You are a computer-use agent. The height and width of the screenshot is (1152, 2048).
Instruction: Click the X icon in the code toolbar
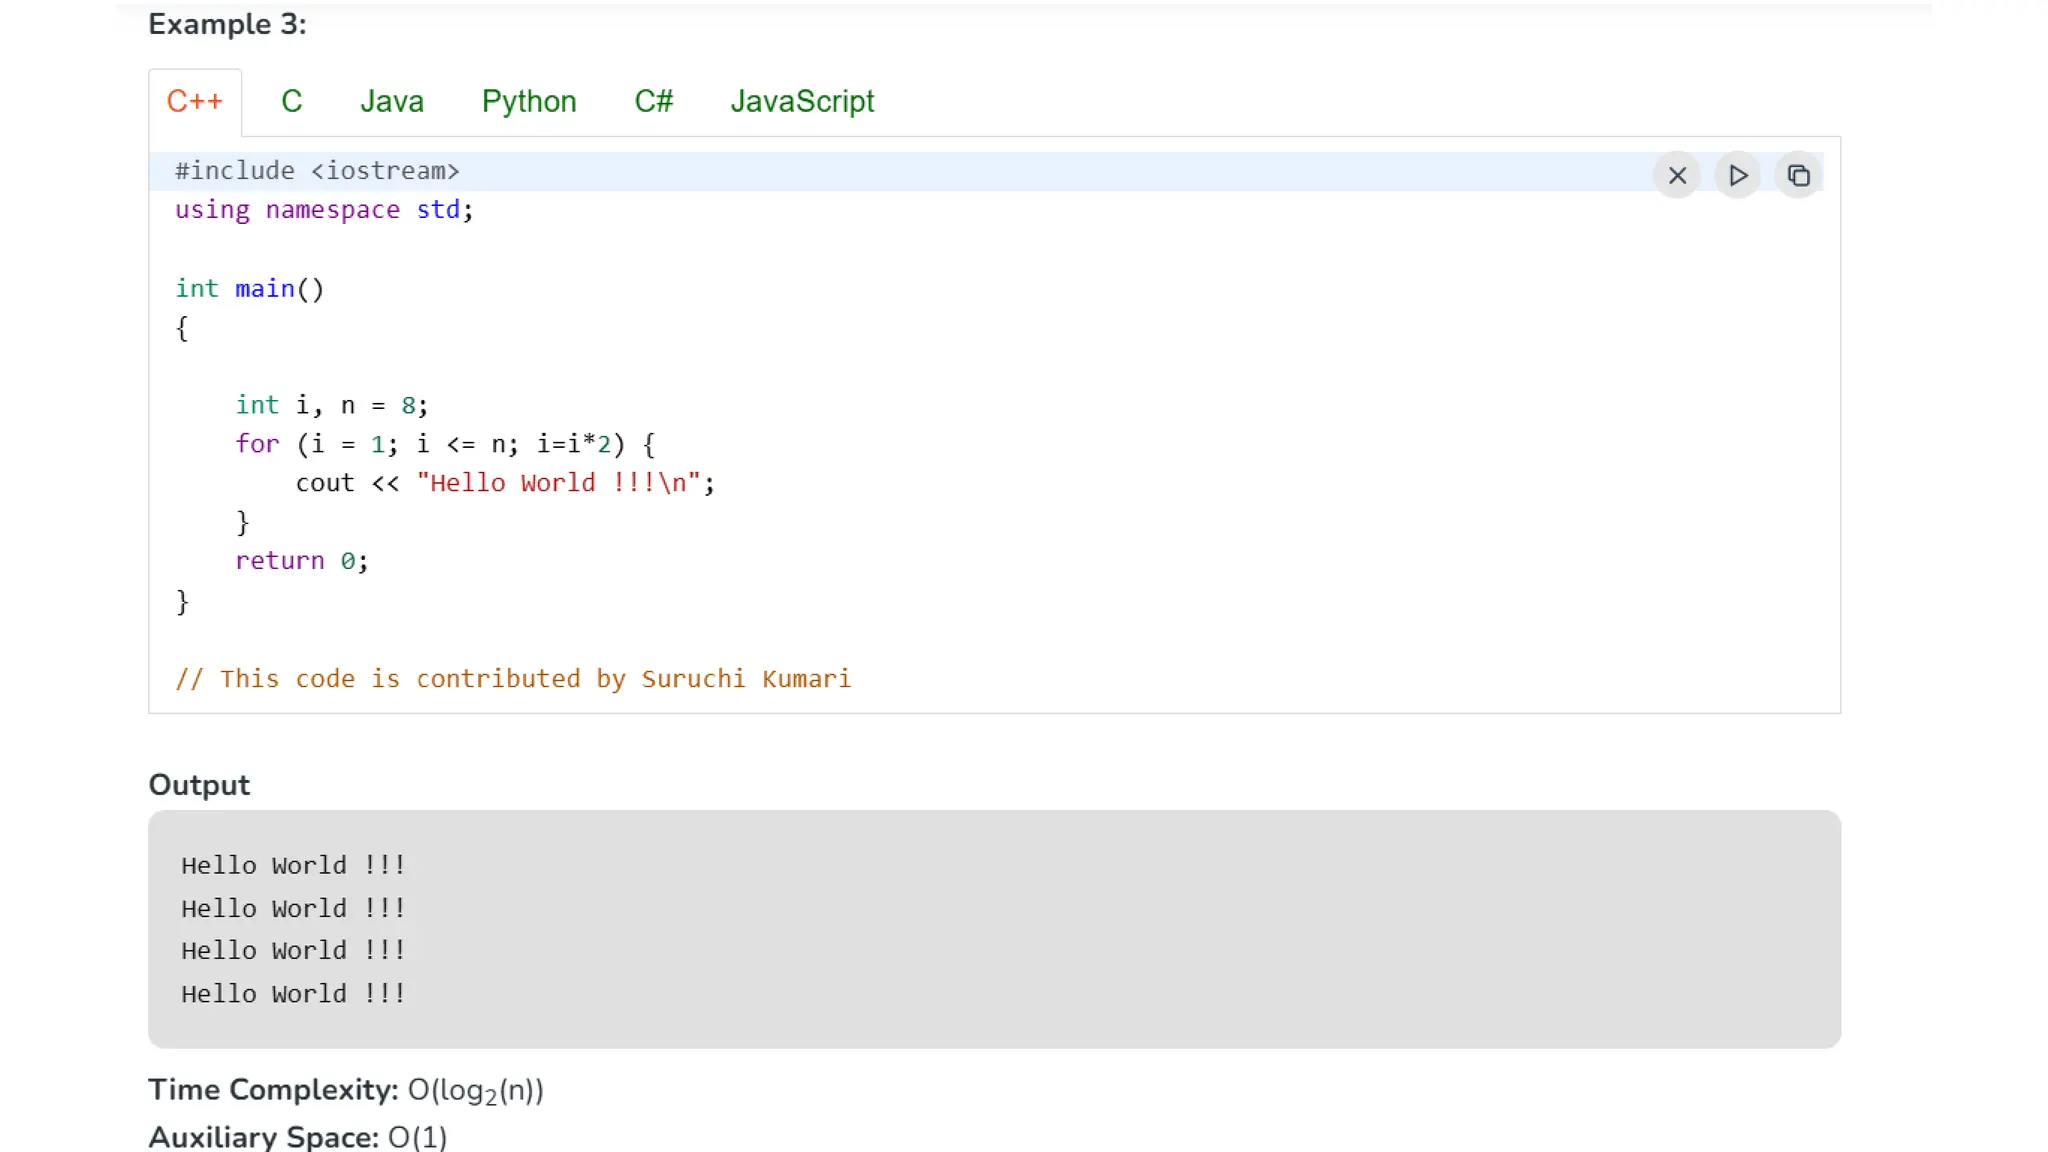pos(1677,176)
